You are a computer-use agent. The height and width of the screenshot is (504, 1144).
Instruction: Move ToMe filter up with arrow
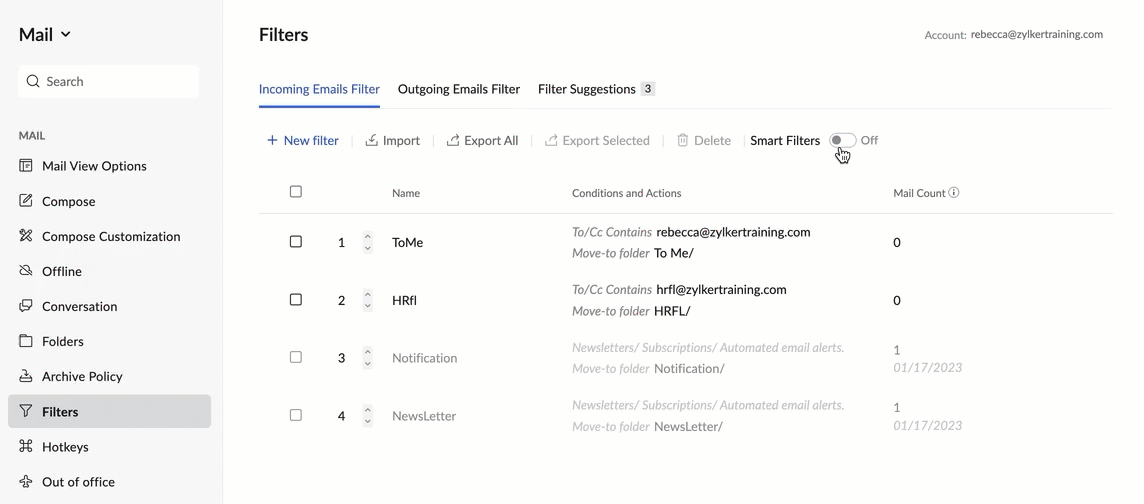point(368,236)
